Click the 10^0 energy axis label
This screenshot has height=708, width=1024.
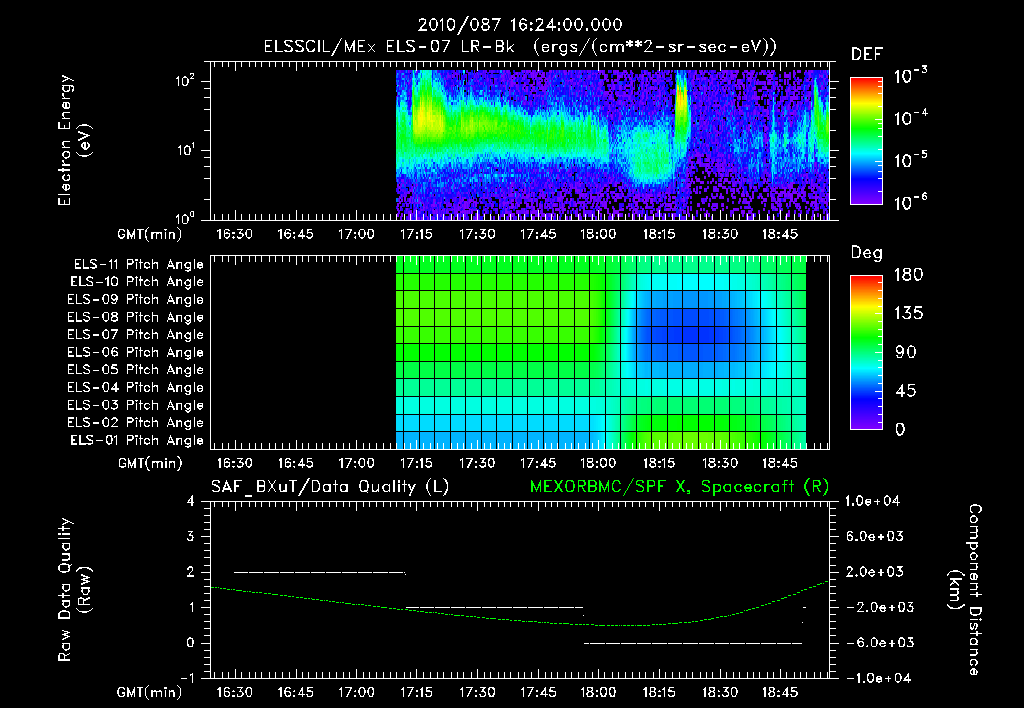pyautogui.click(x=185, y=218)
